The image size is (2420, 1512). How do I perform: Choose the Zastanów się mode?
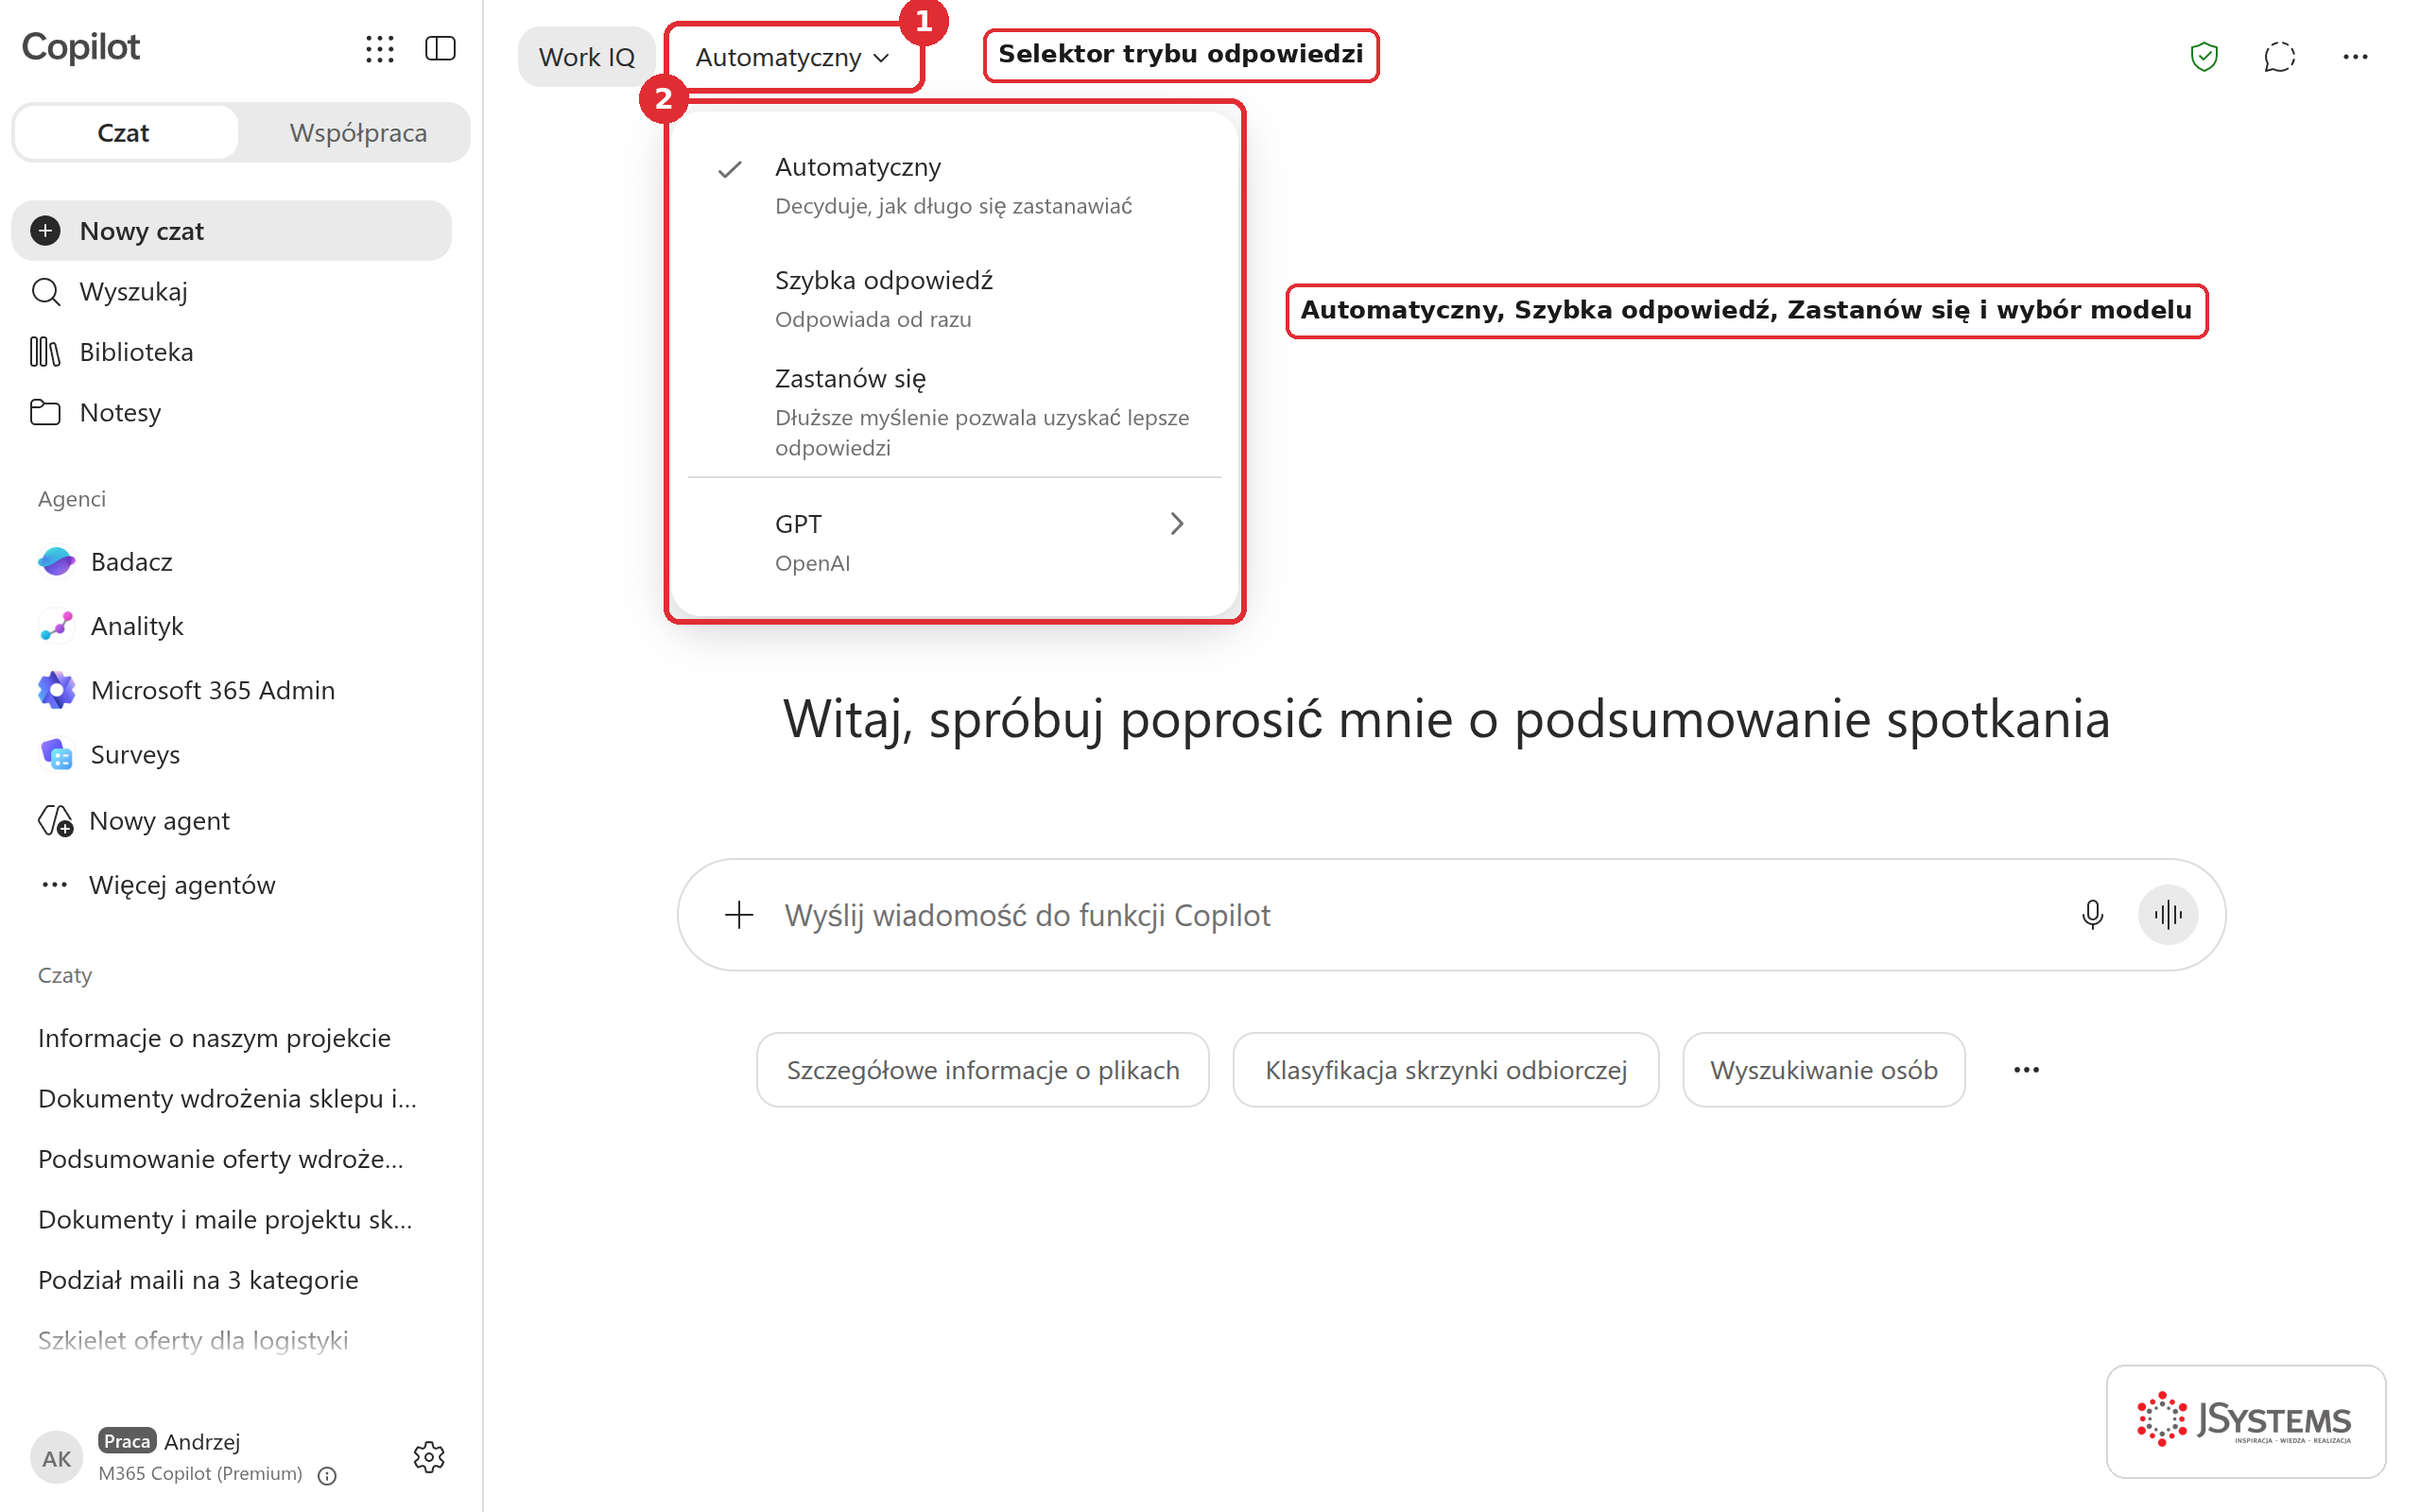click(954, 411)
